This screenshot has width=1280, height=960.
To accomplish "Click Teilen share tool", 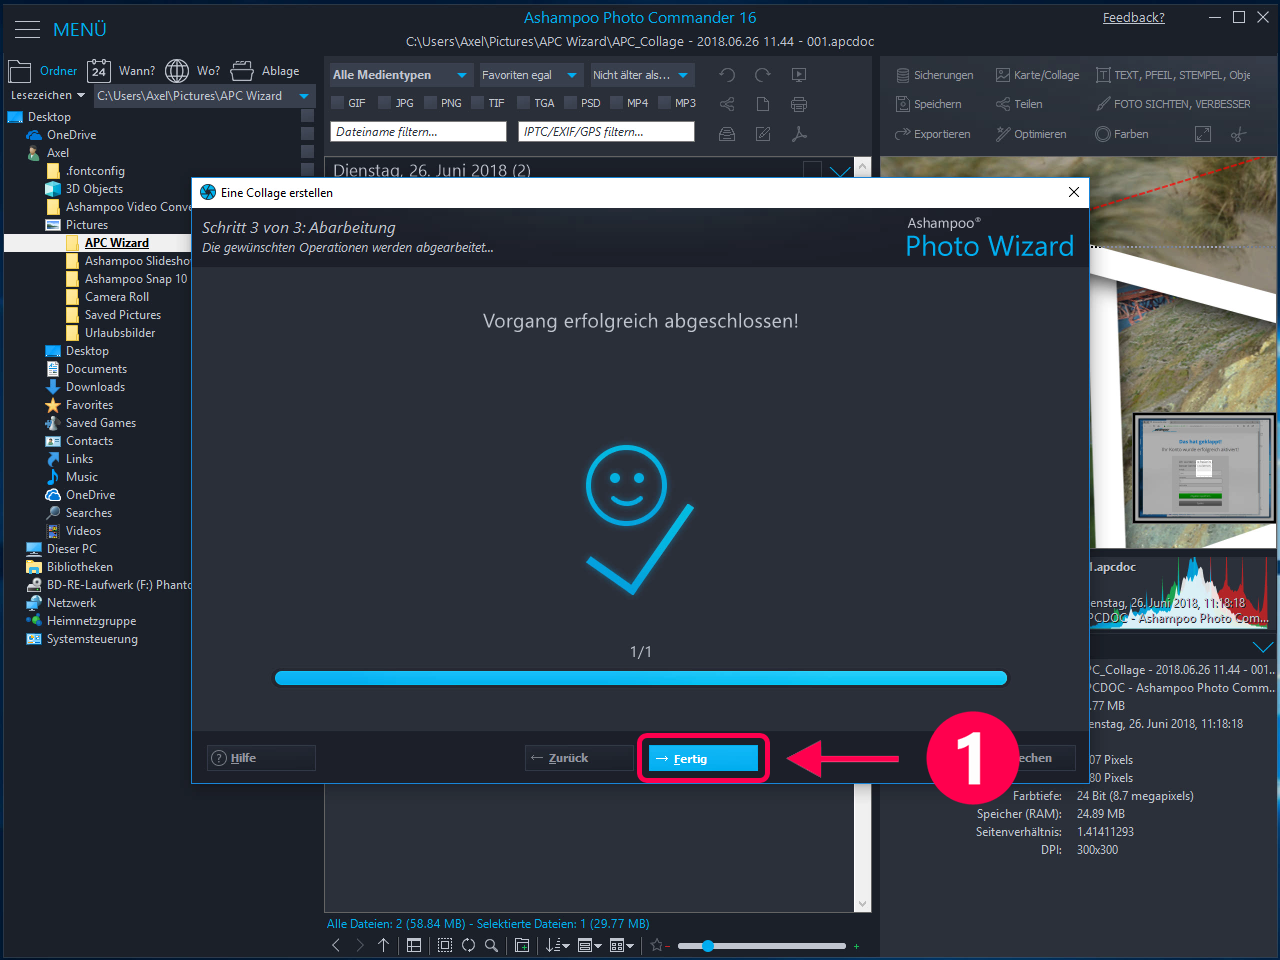I will (x=1019, y=104).
